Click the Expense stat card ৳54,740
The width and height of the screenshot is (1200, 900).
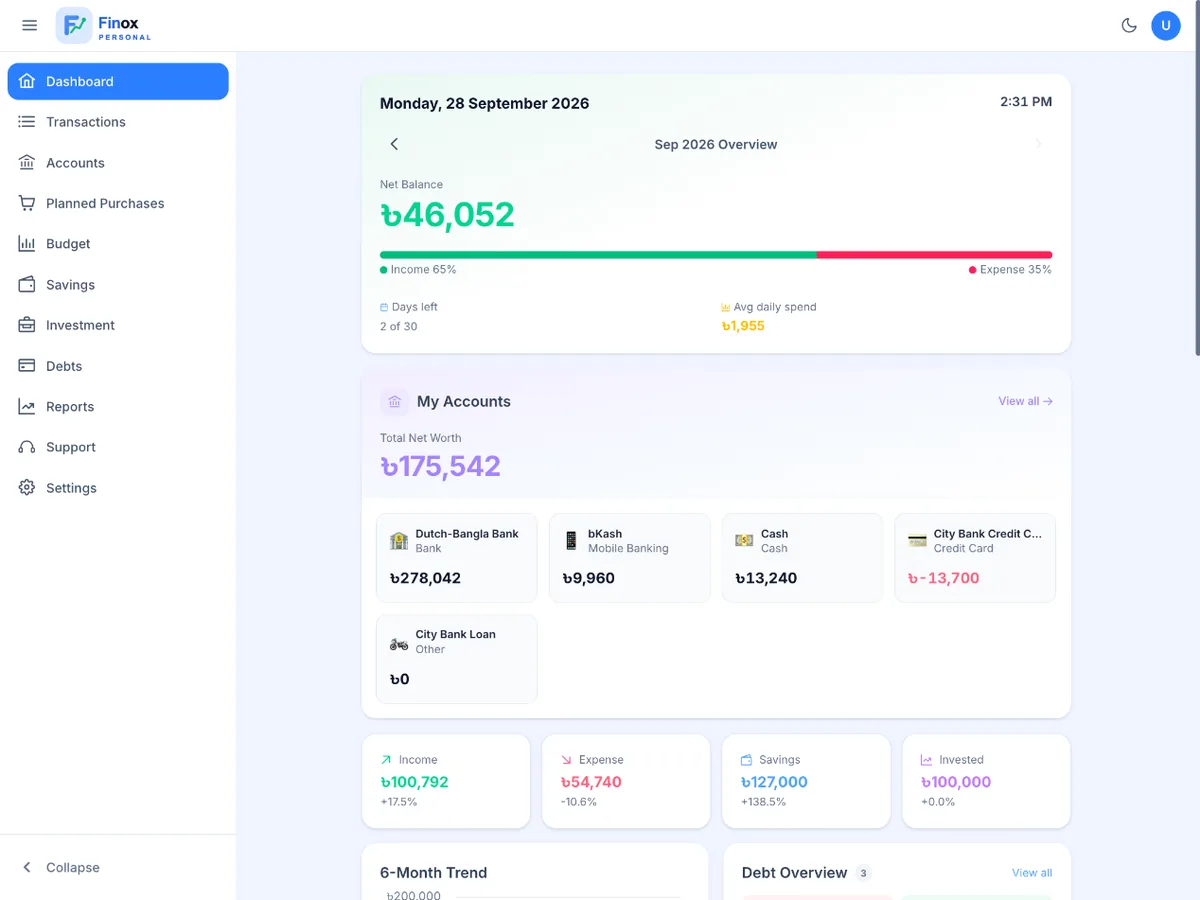(x=626, y=782)
